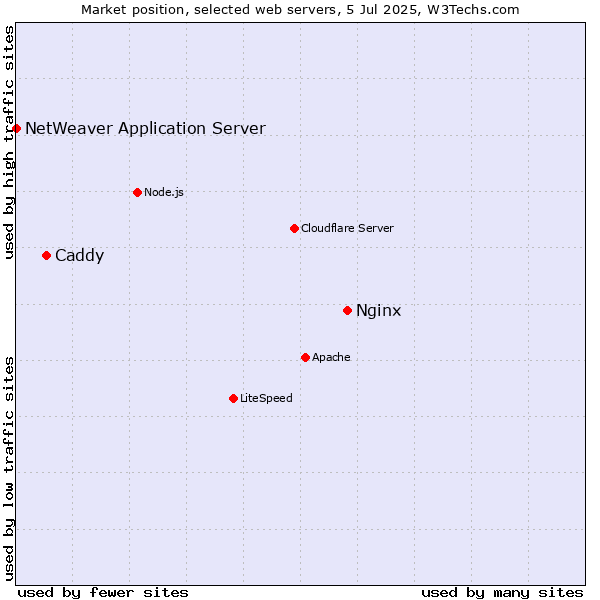The height and width of the screenshot is (600, 600).
Task: Click the 'used by many sites' axis label
Action: pos(502,593)
